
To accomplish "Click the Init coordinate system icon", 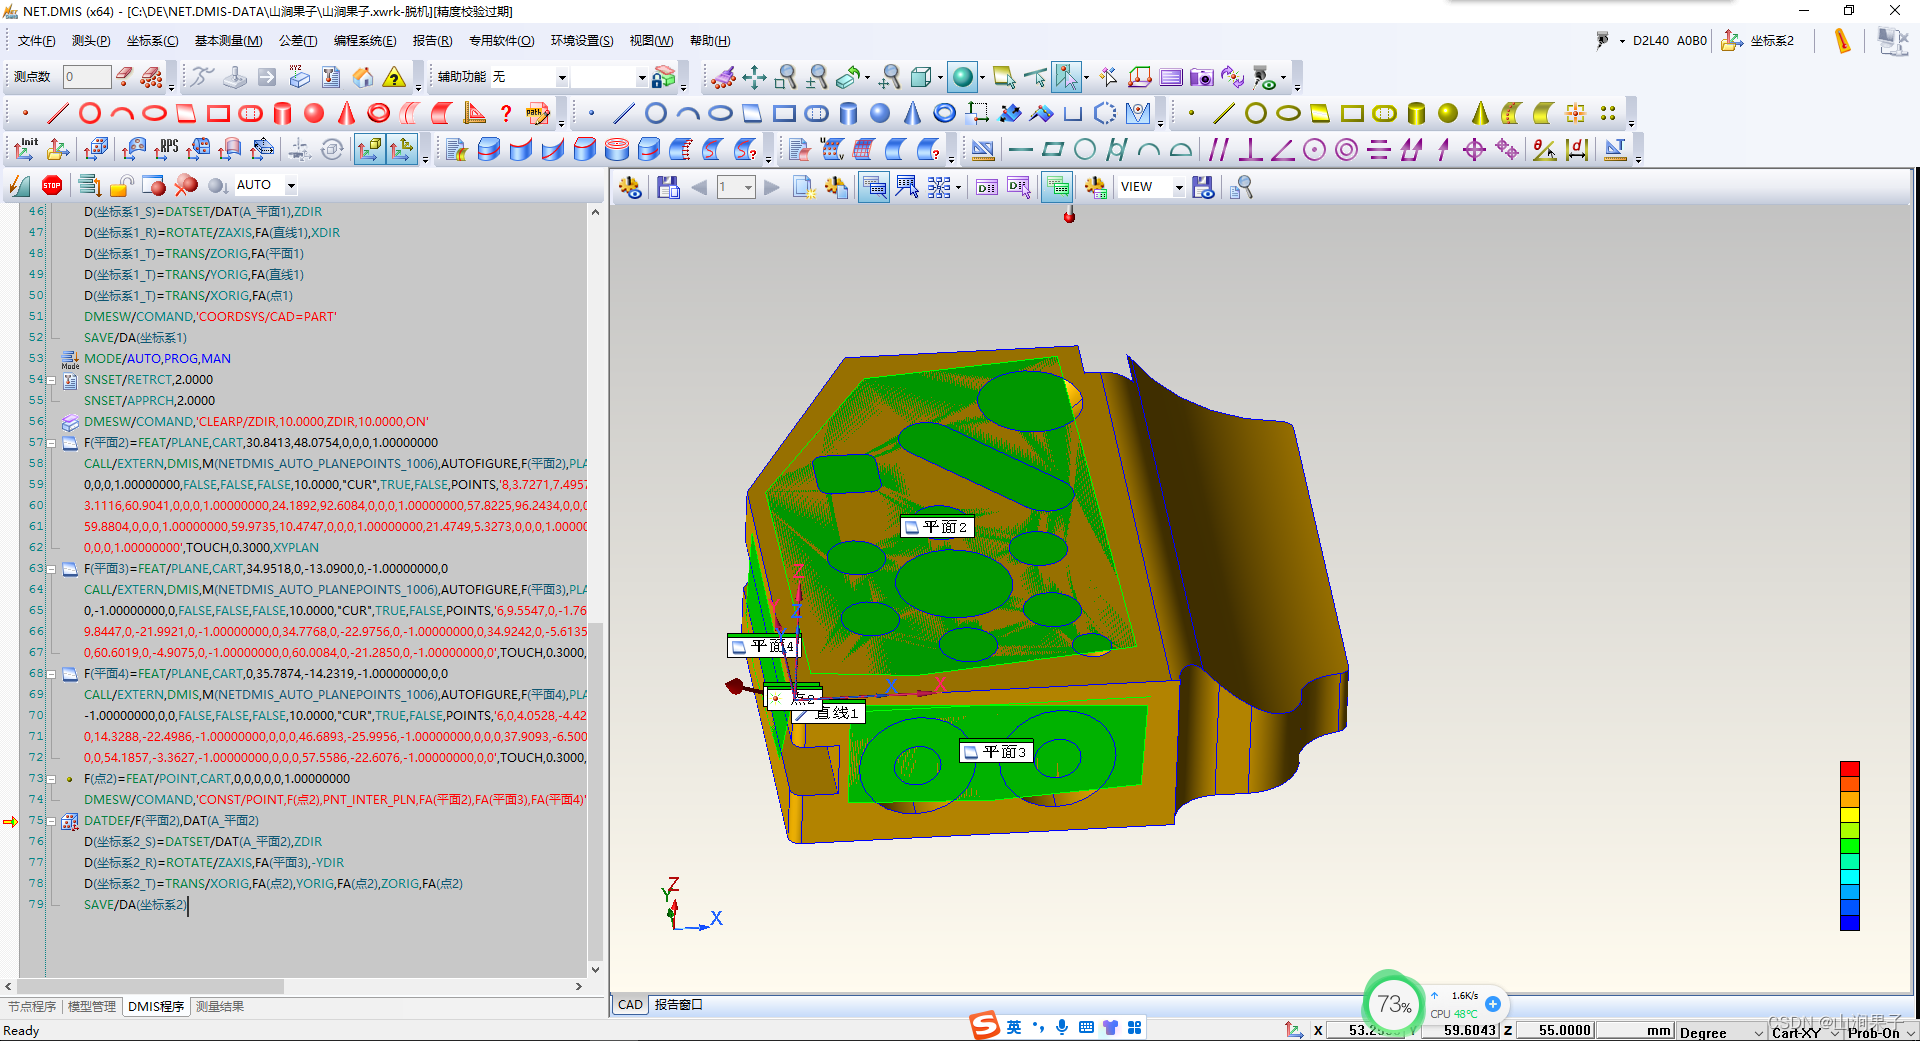I will (x=26, y=150).
